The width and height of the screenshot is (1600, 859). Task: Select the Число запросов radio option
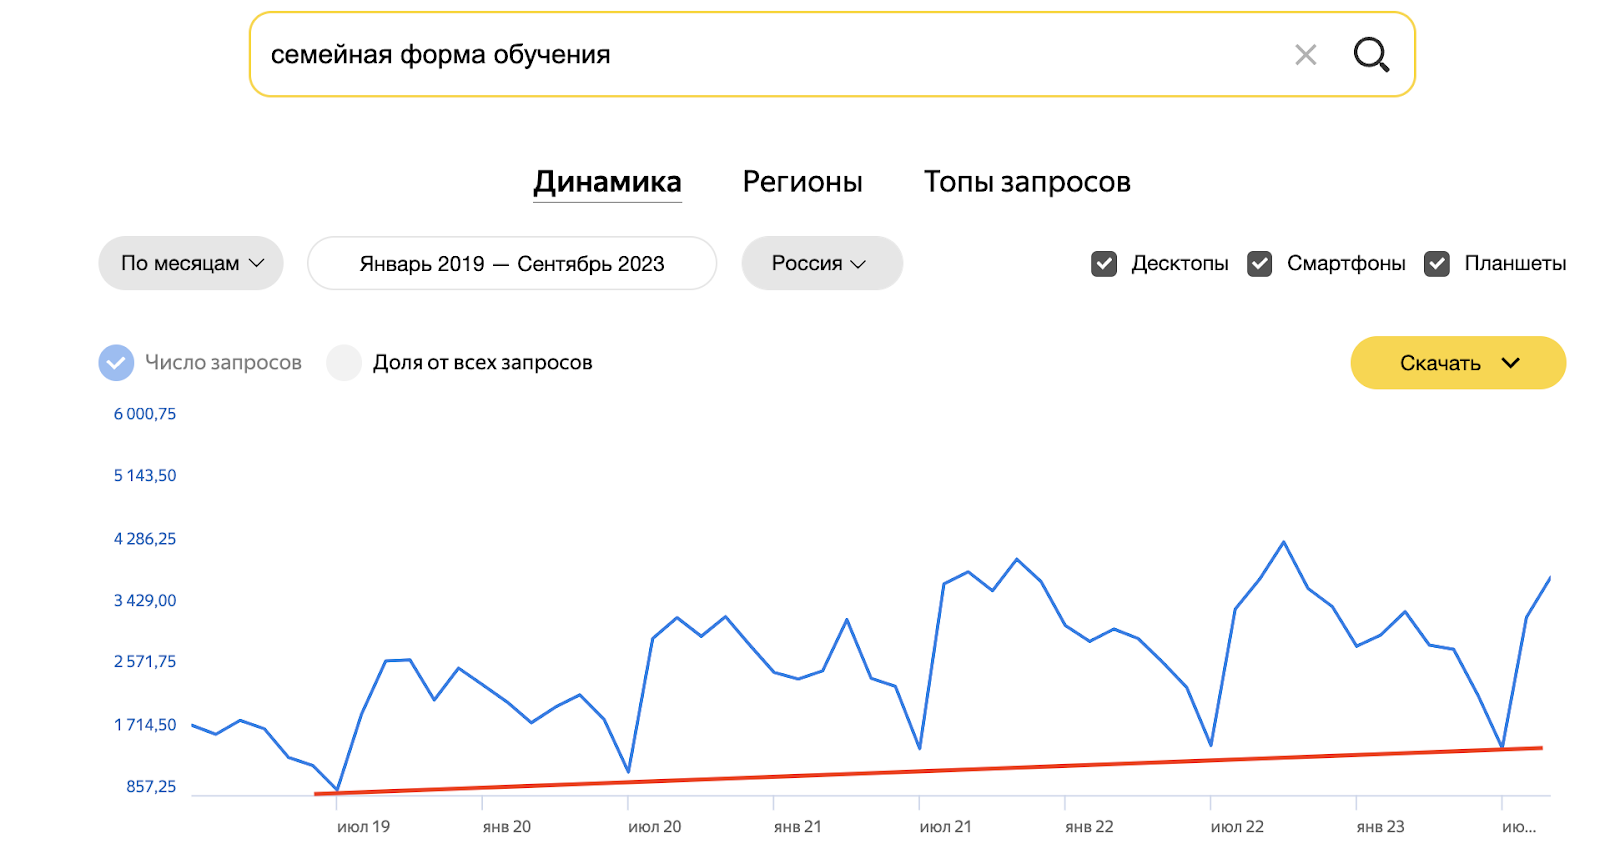[x=116, y=363]
